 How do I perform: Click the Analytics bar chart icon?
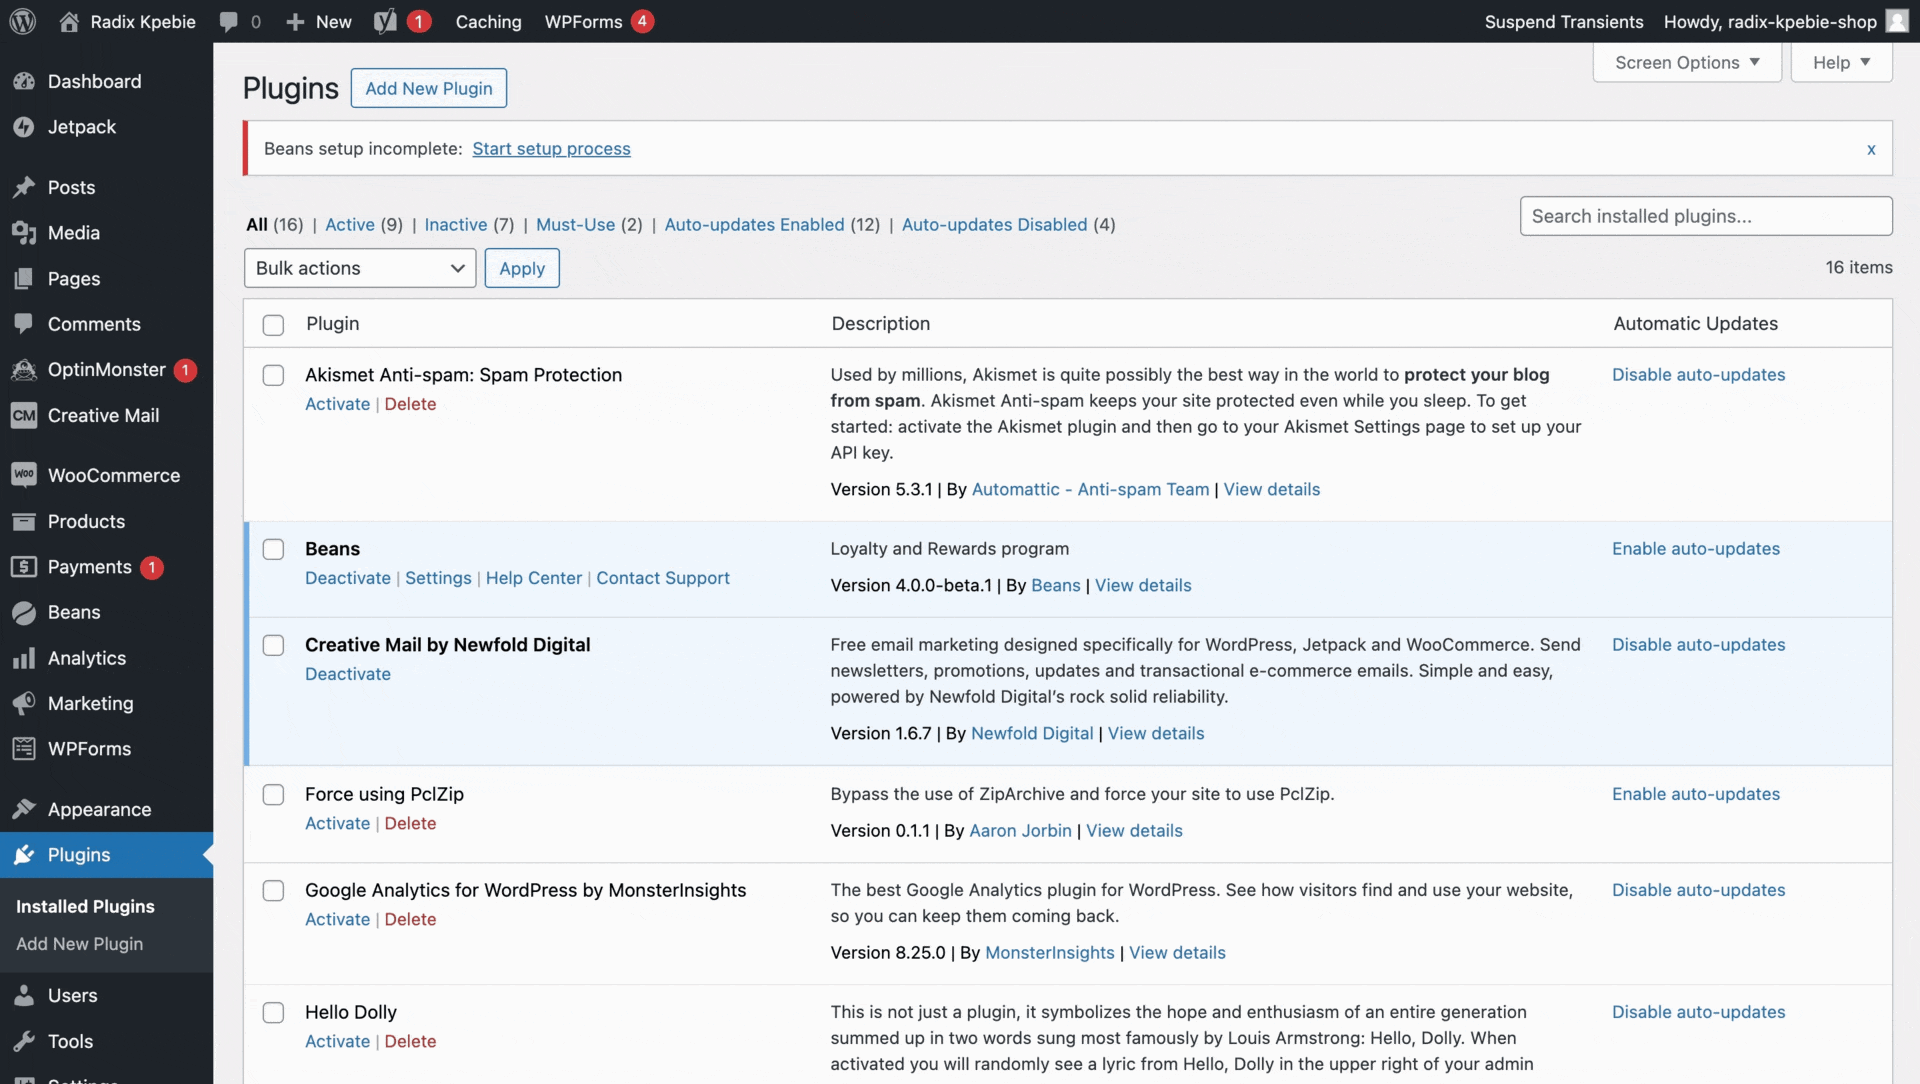(x=24, y=658)
